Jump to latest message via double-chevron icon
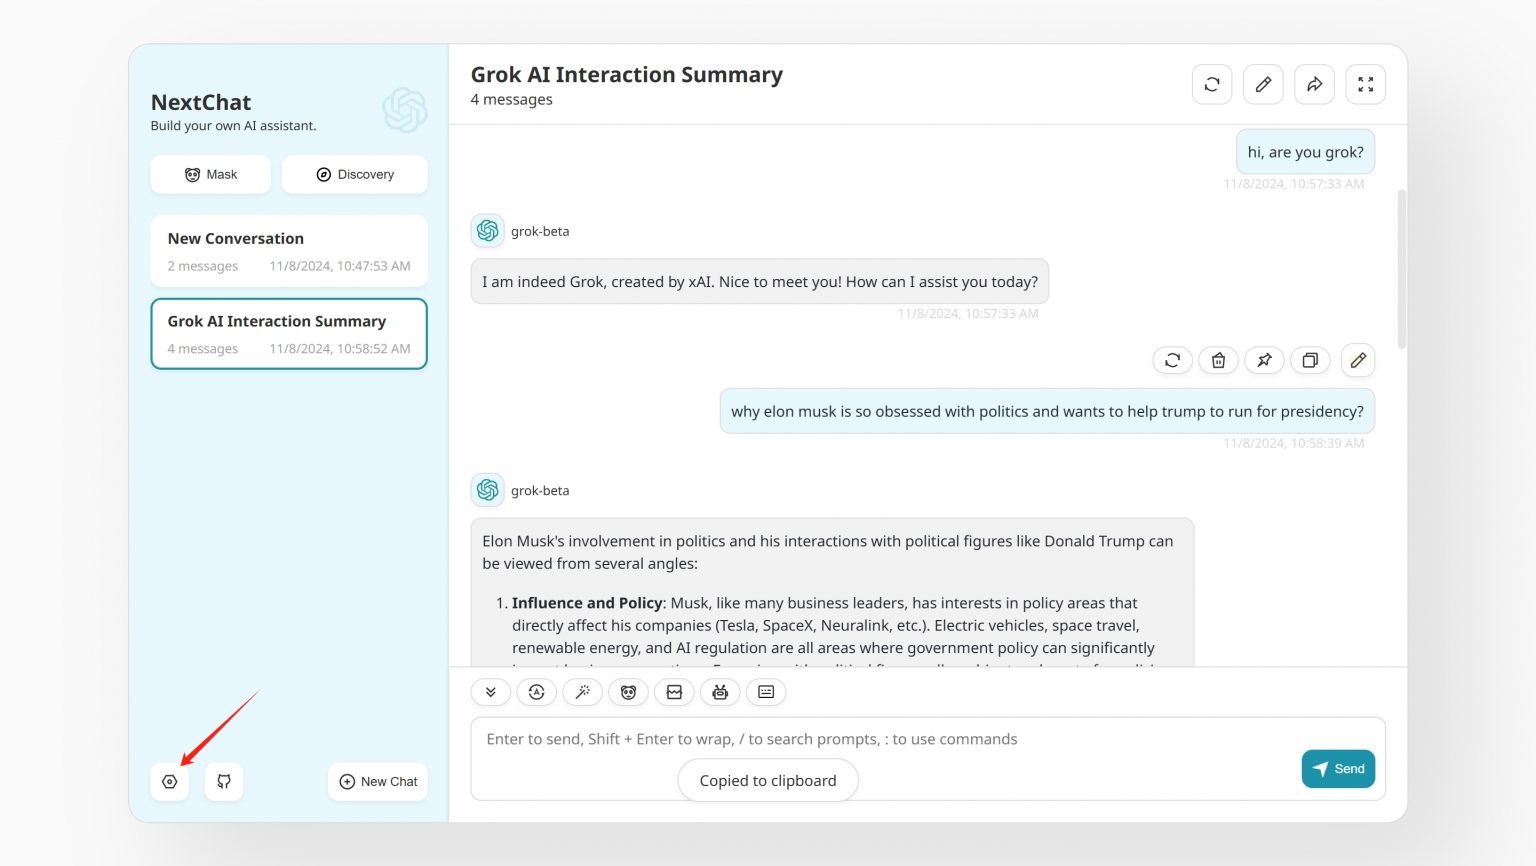 (x=490, y=692)
